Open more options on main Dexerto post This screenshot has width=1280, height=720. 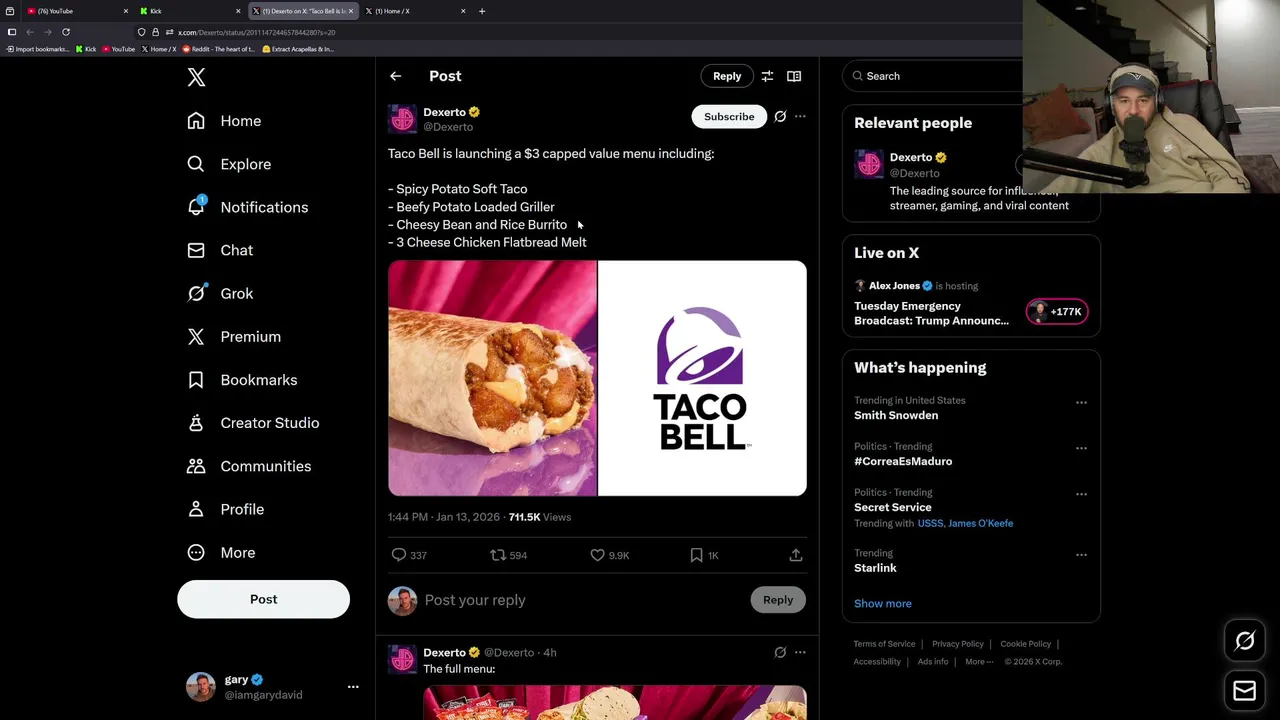(800, 117)
